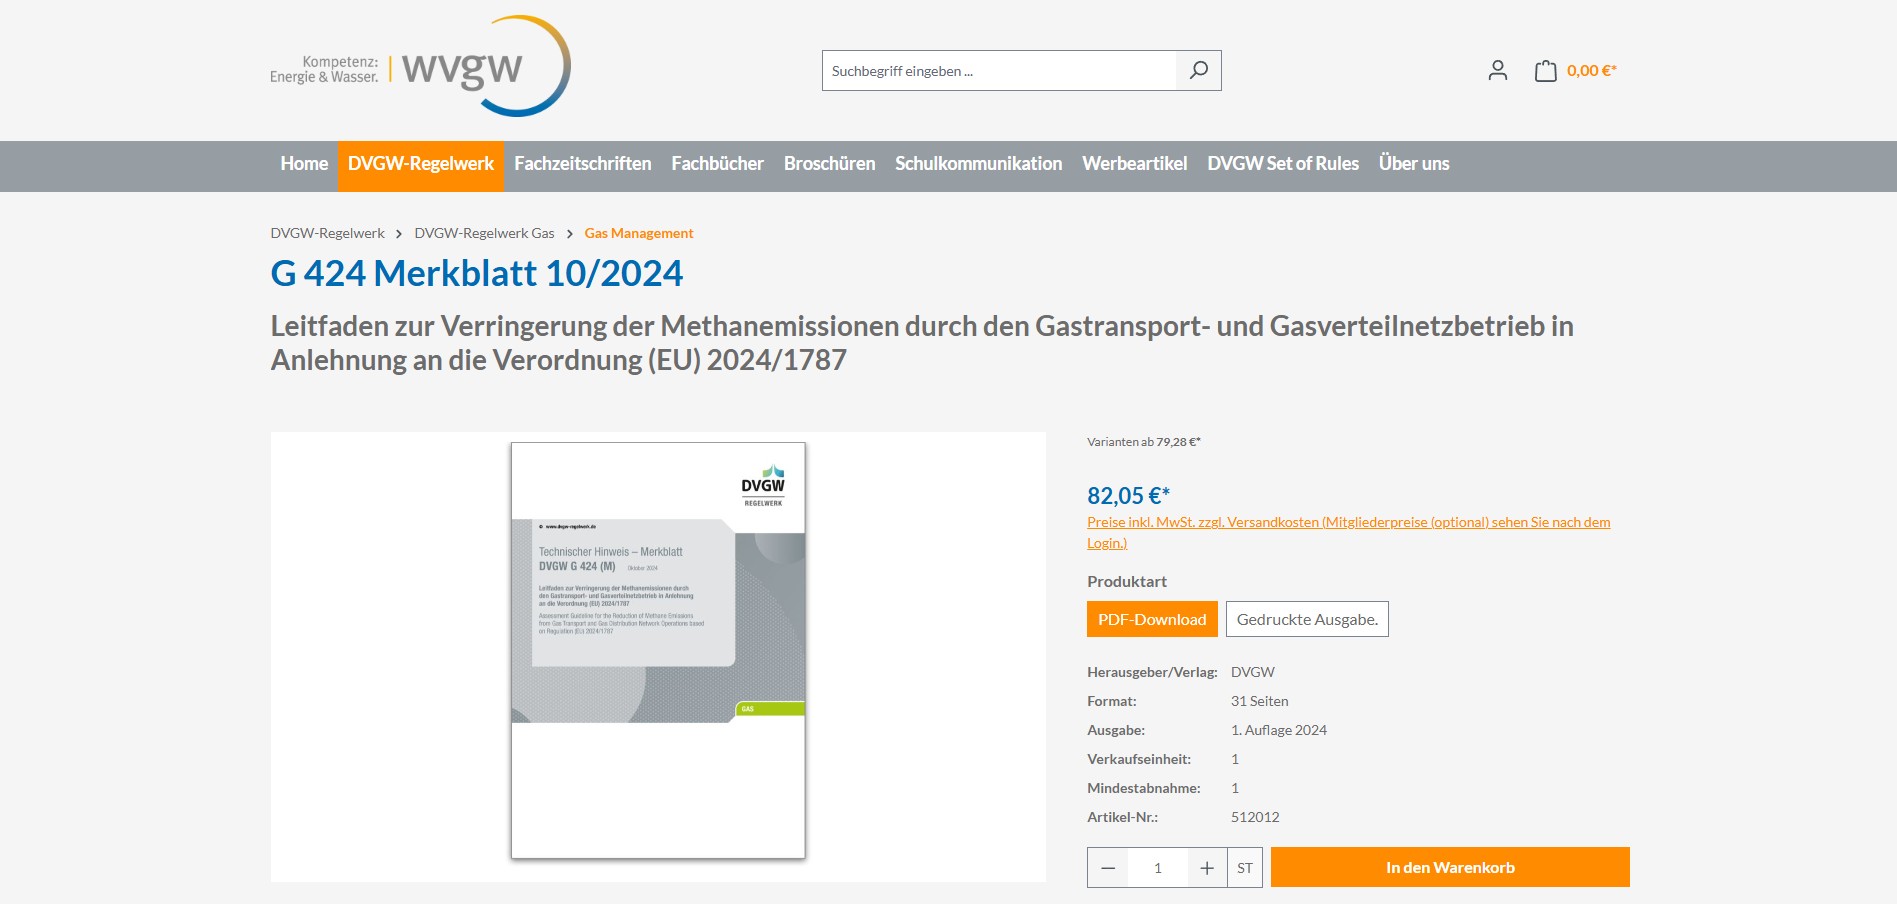The height and width of the screenshot is (904, 1897).
Task: Click the cart total 0,00 €
Action: point(1591,70)
